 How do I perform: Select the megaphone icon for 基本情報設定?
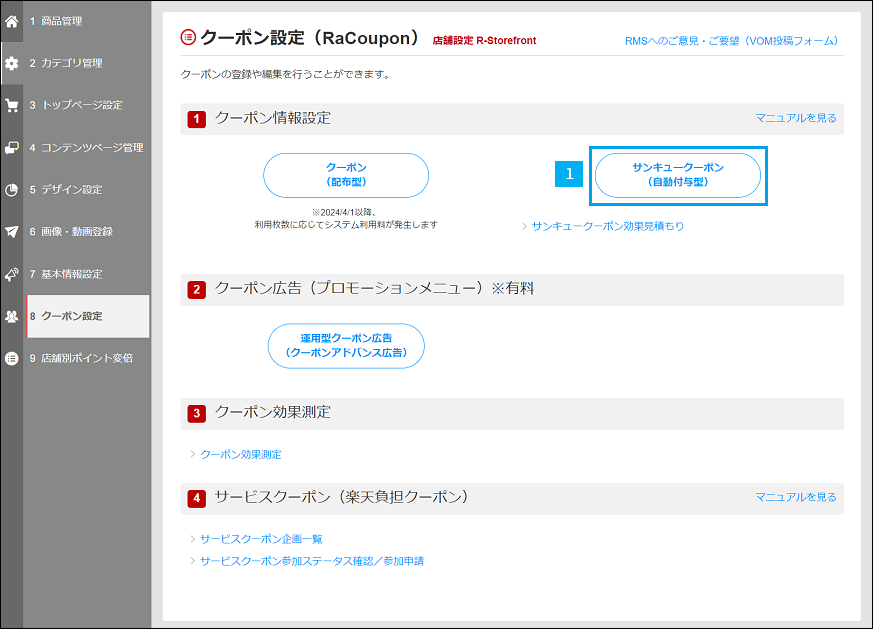pos(13,272)
